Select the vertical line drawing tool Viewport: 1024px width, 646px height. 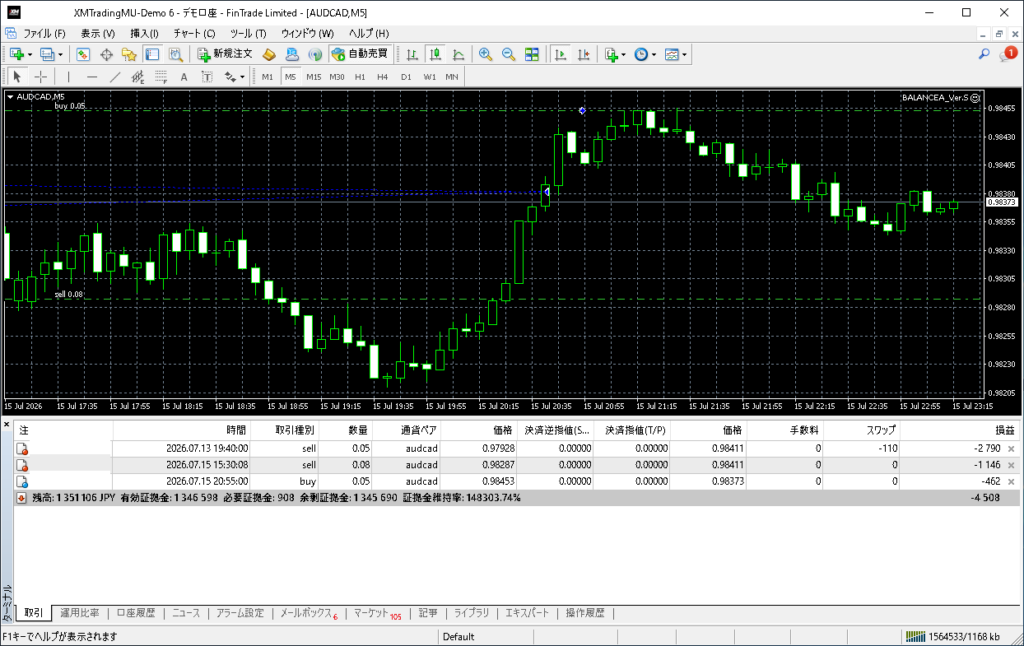pyautogui.click(x=69, y=77)
